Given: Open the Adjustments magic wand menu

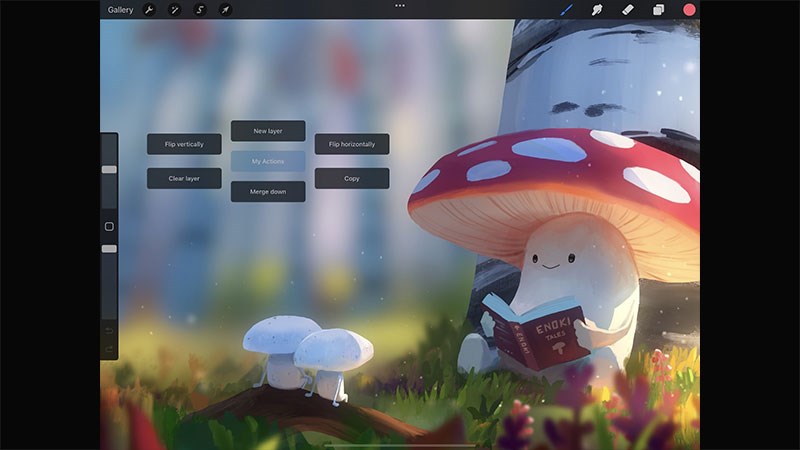Looking at the screenshot, I should 174,10.
